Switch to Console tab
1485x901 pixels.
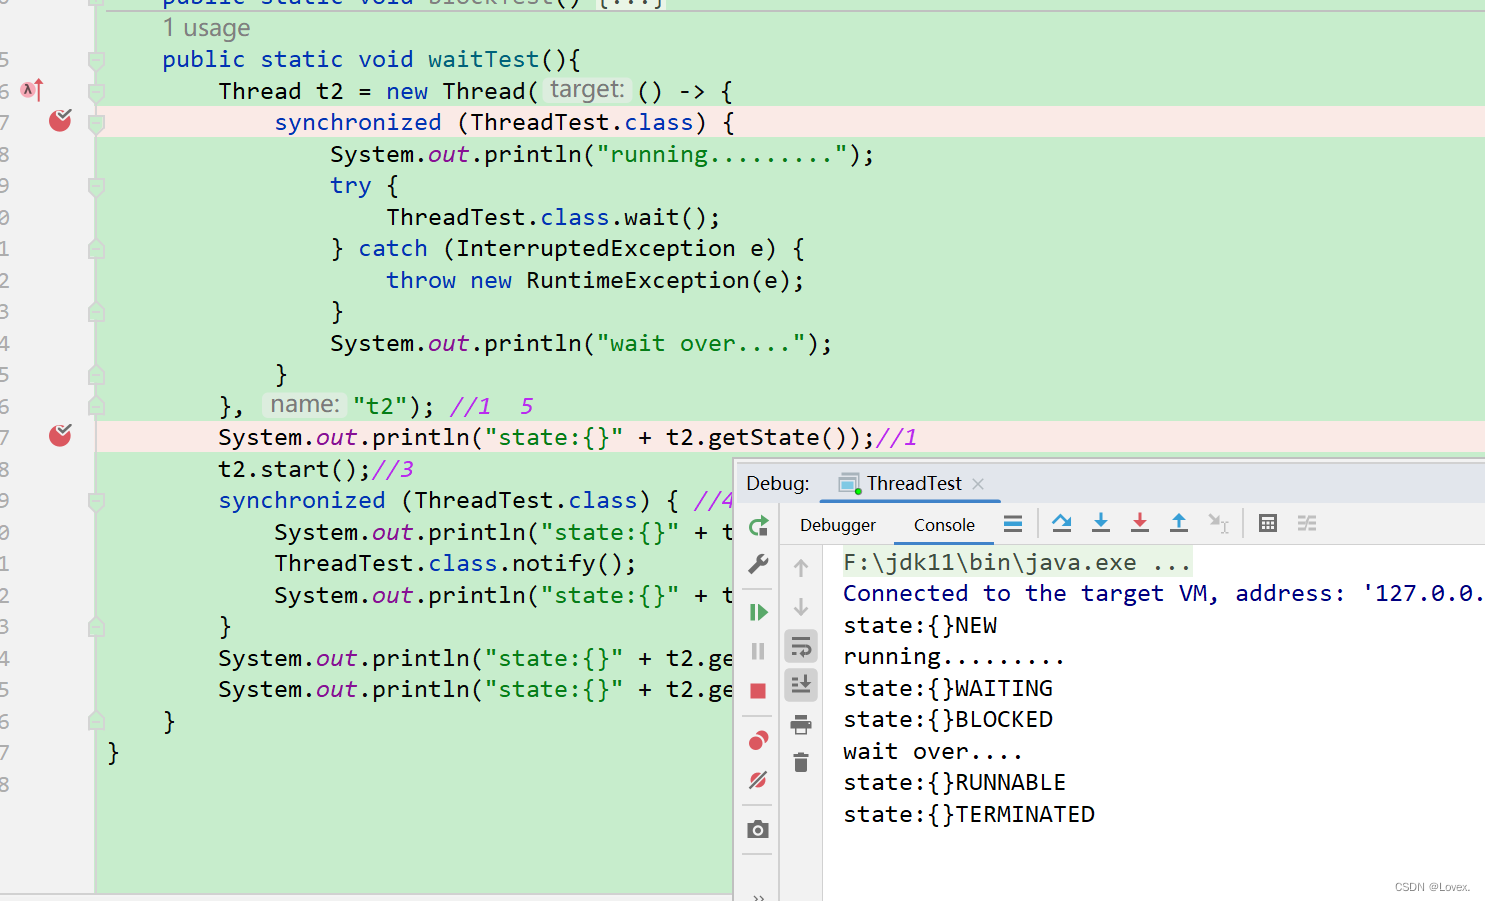(x=944, y=525)
